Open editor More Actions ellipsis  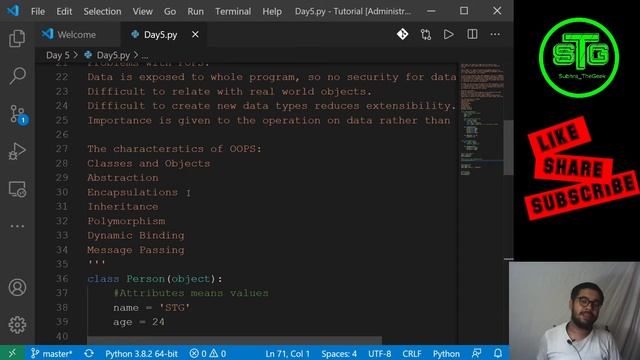pyautogui.click(x=495, y=34)
